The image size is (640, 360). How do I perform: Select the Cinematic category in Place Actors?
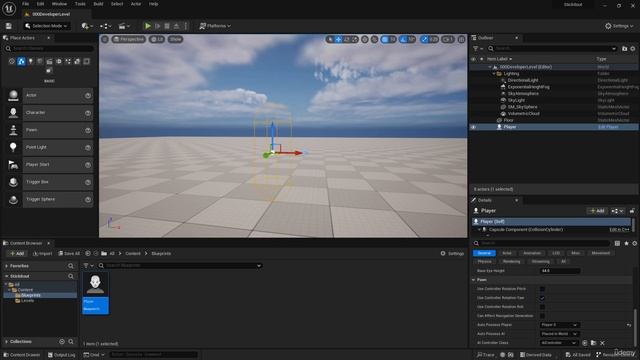(49, 61)
